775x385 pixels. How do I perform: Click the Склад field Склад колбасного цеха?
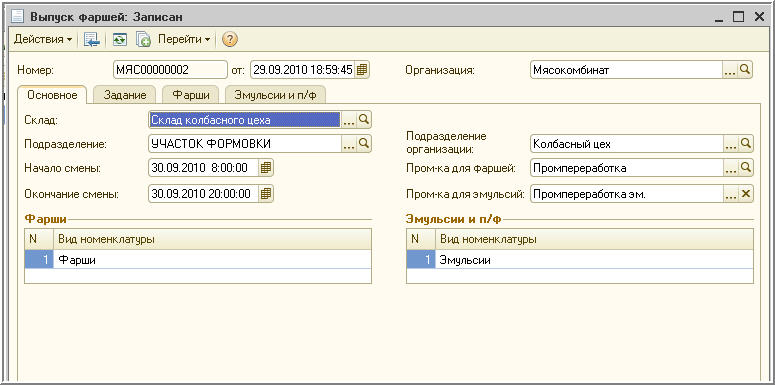click(x=245, y=119)
